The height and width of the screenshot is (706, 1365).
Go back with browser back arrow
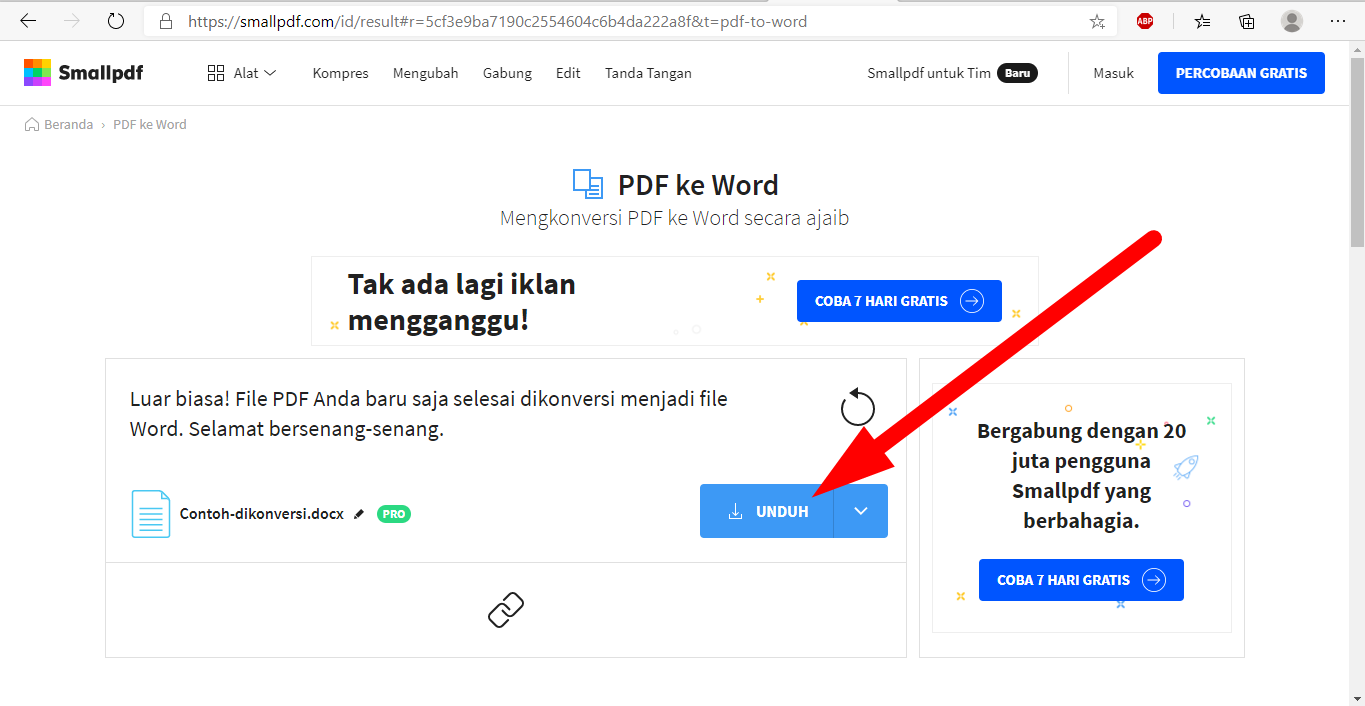pos(28,21)
